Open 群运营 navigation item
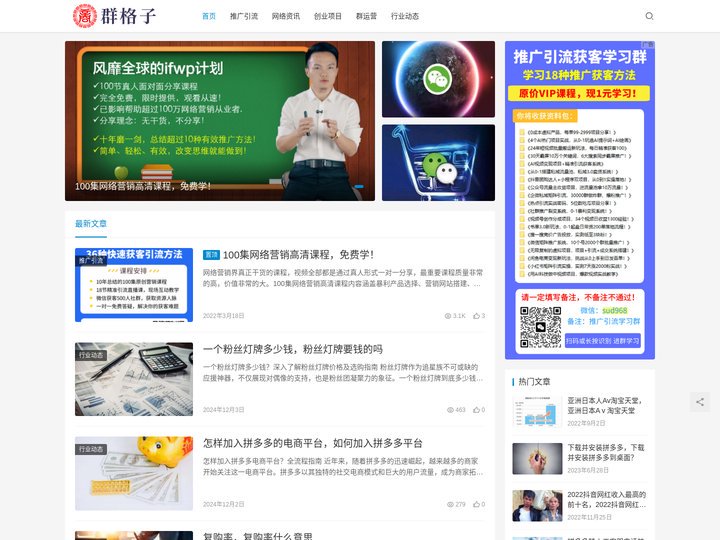This screenshot has height=540, width=720. coord(366,16)
